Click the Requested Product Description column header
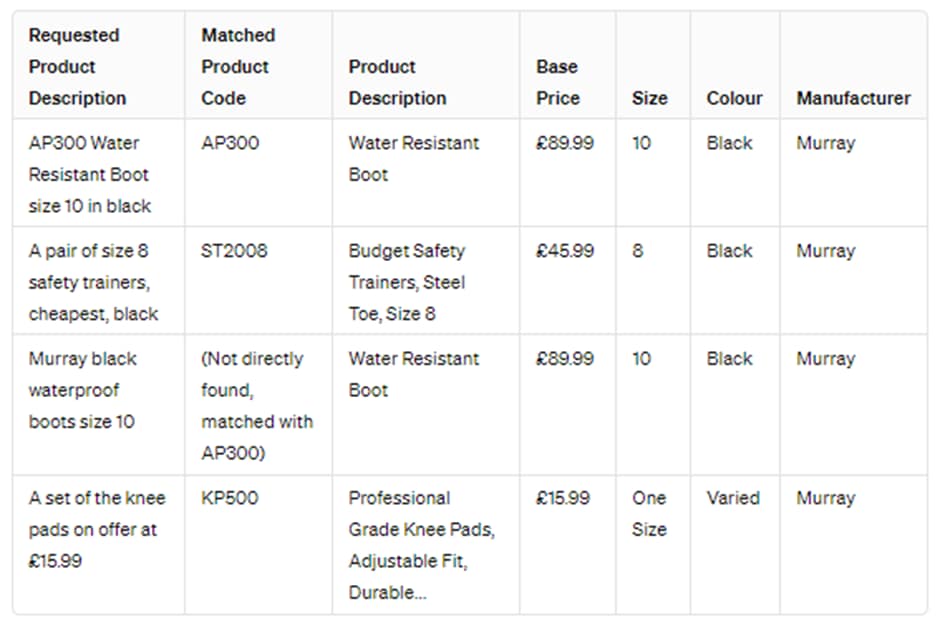 point(77,67)
